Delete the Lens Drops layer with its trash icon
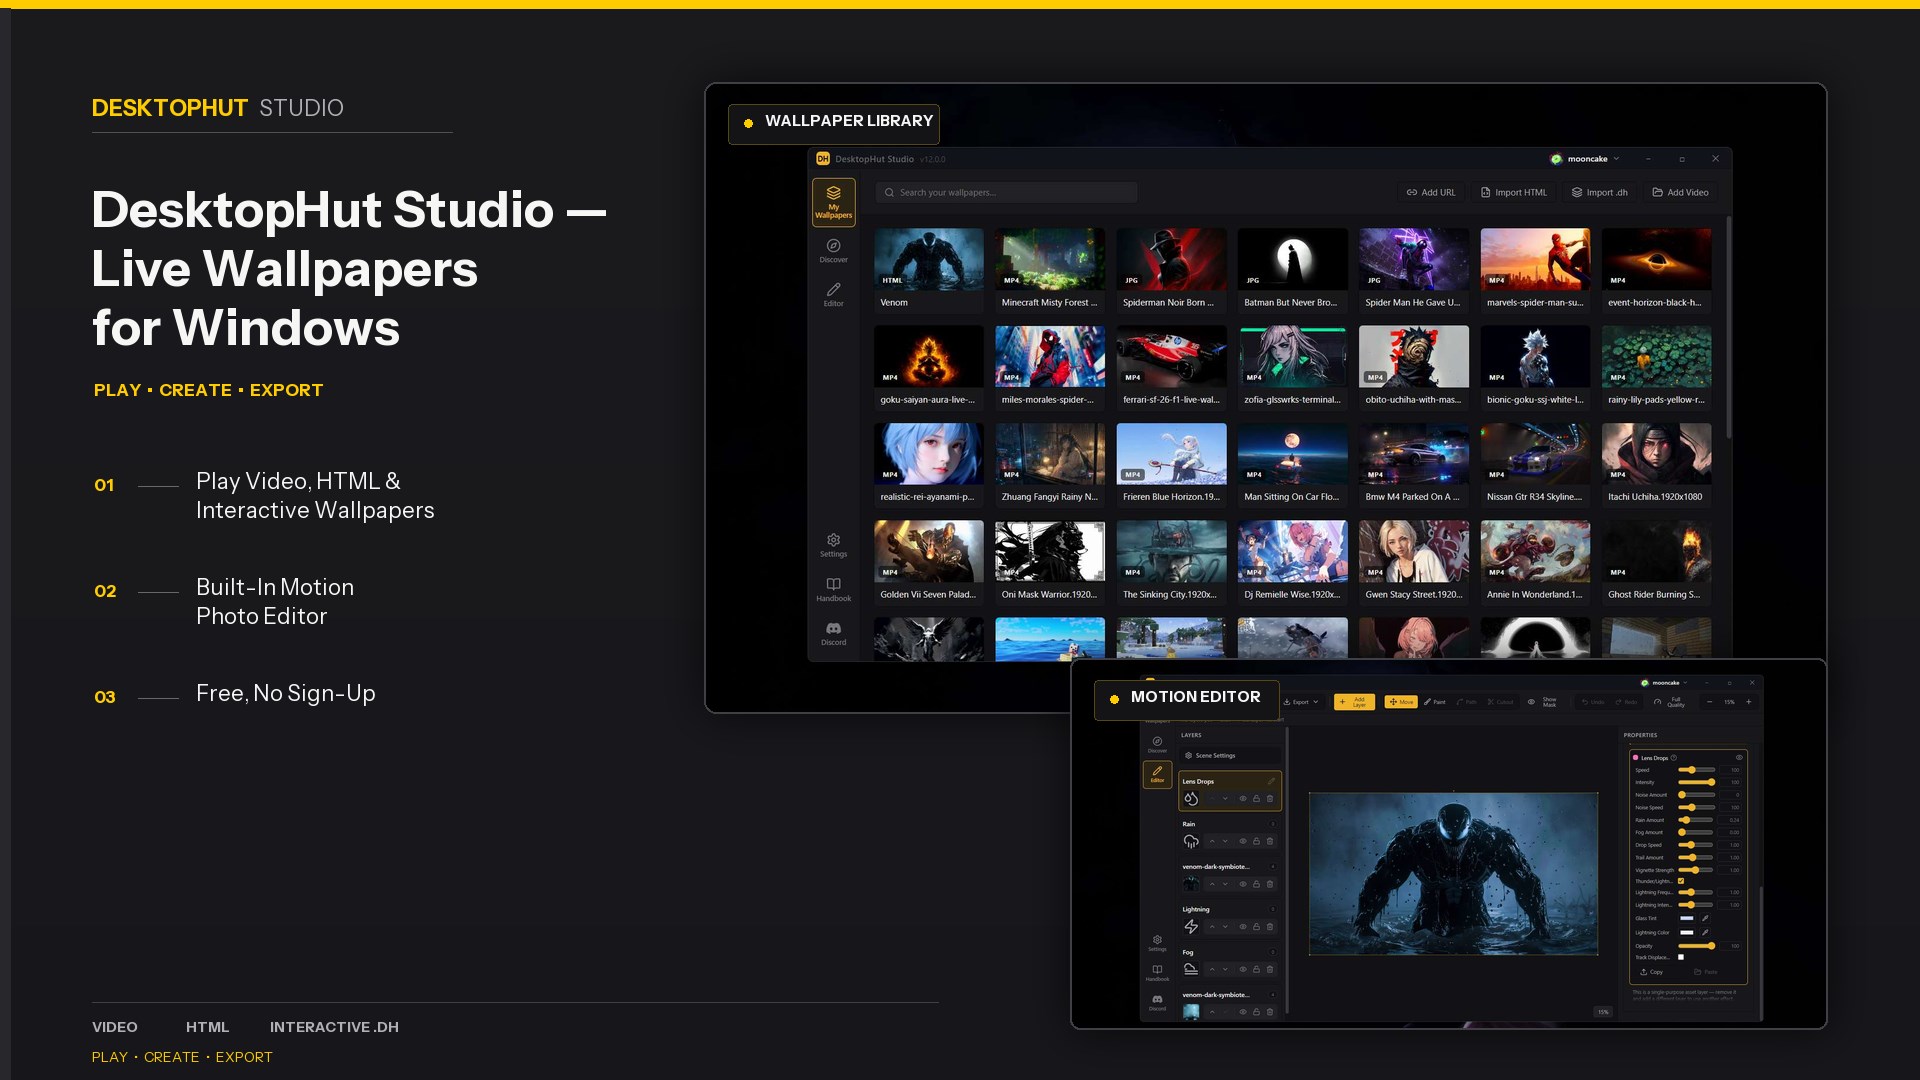 coord(1270,798)
